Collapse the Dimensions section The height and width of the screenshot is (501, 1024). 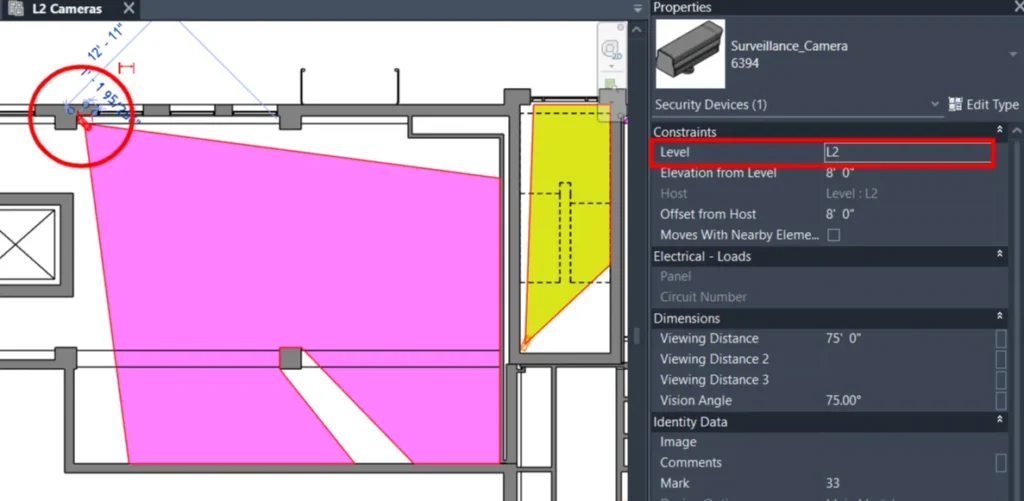click(1000, 318)
